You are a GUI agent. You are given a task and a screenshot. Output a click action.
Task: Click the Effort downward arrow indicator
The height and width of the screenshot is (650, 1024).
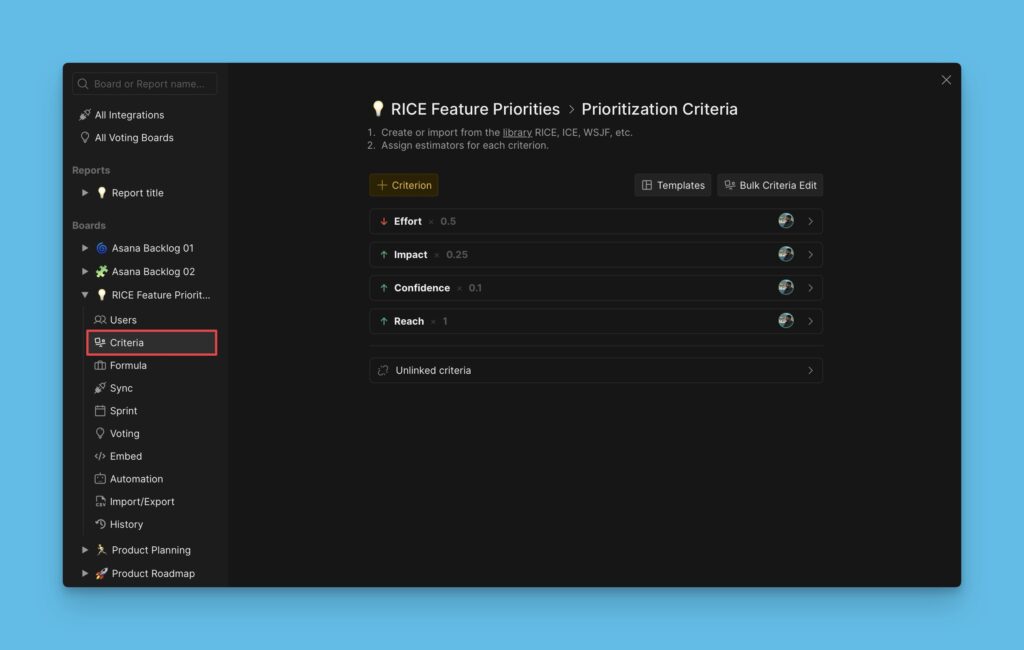pyautogui.click(x=385, y=221)
